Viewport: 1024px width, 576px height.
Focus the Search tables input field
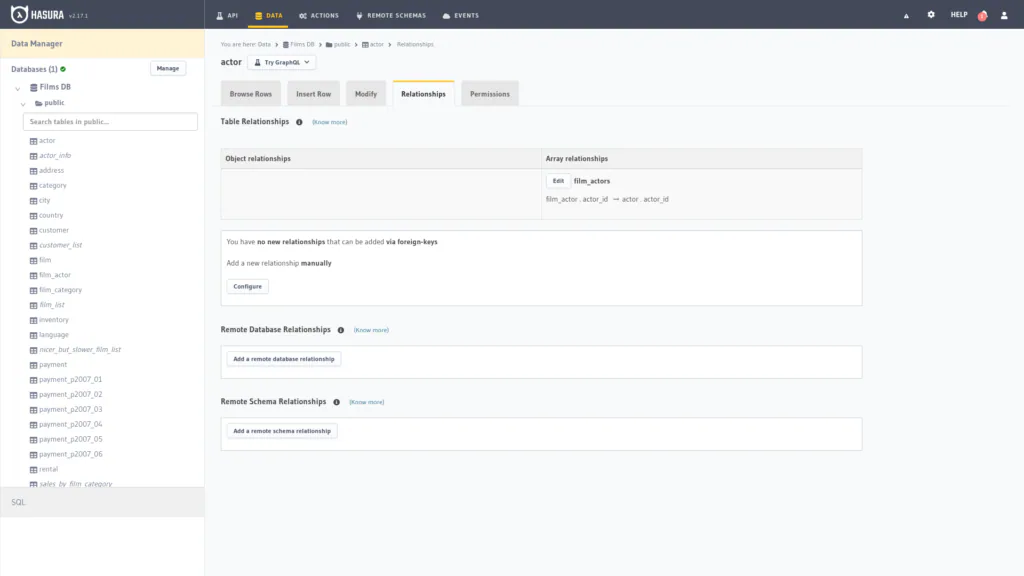pos(110,121)
